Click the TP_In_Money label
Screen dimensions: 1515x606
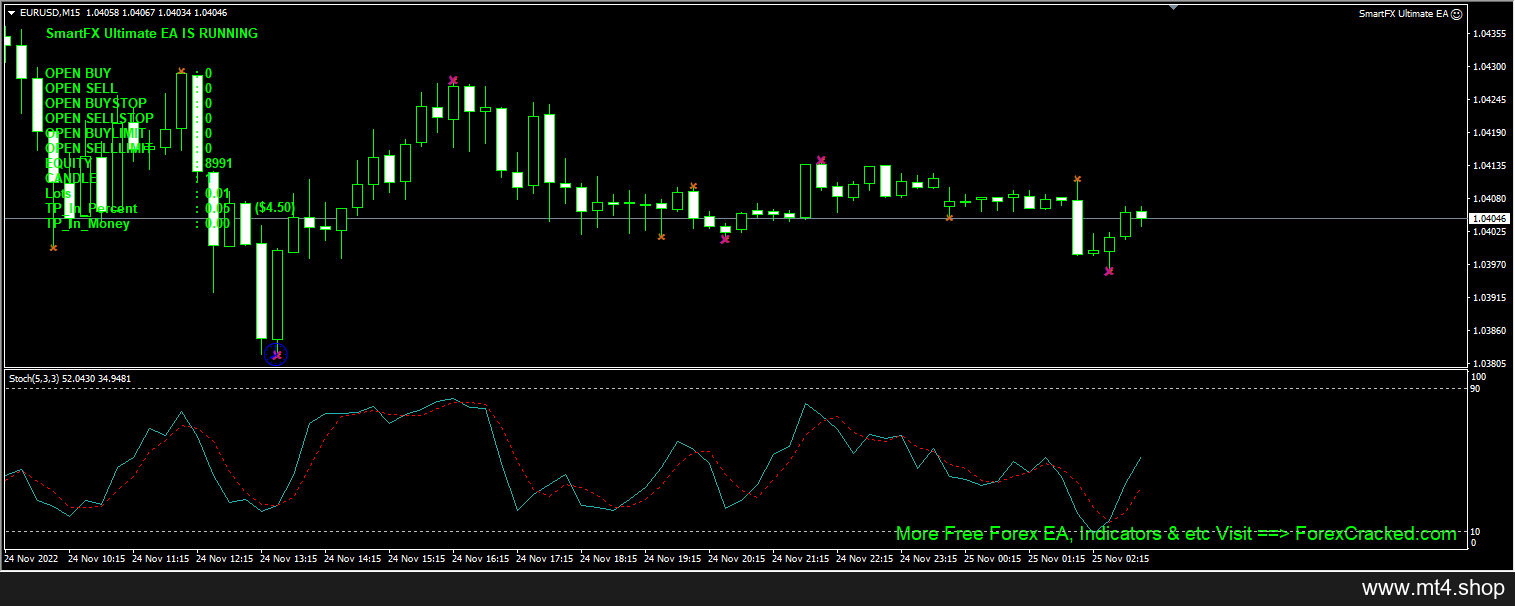(87, 223)
